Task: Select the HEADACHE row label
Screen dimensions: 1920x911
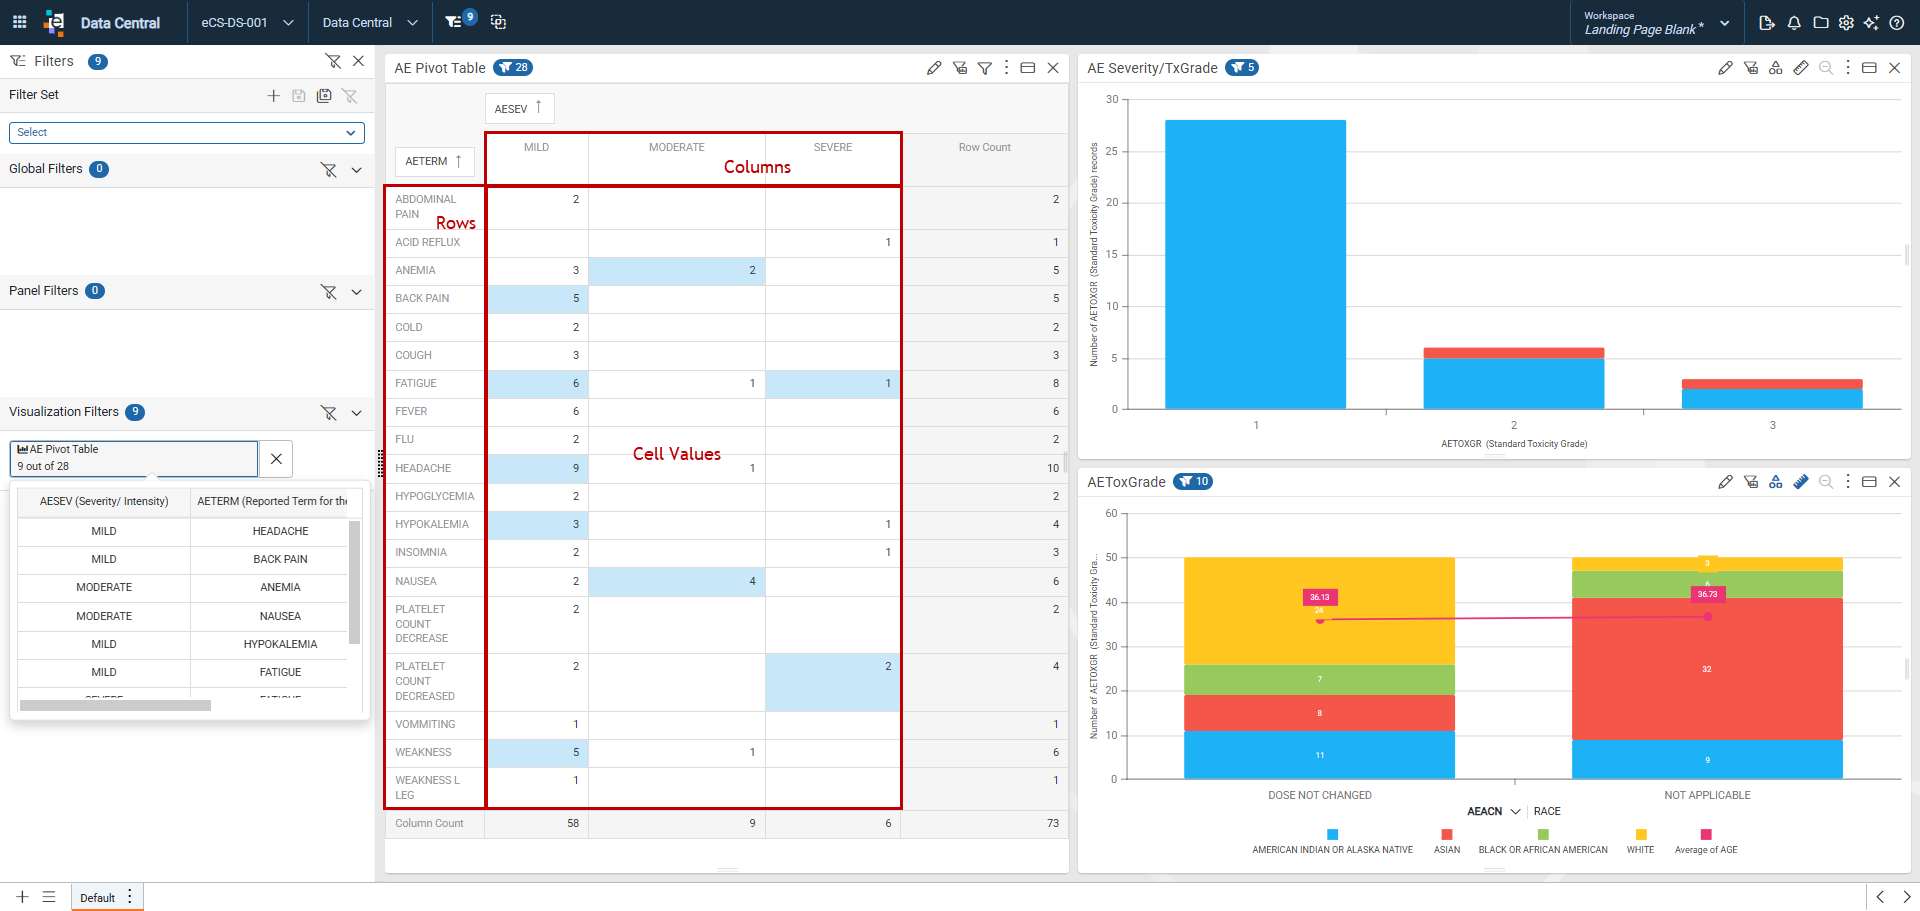Action: coord(423,468)
